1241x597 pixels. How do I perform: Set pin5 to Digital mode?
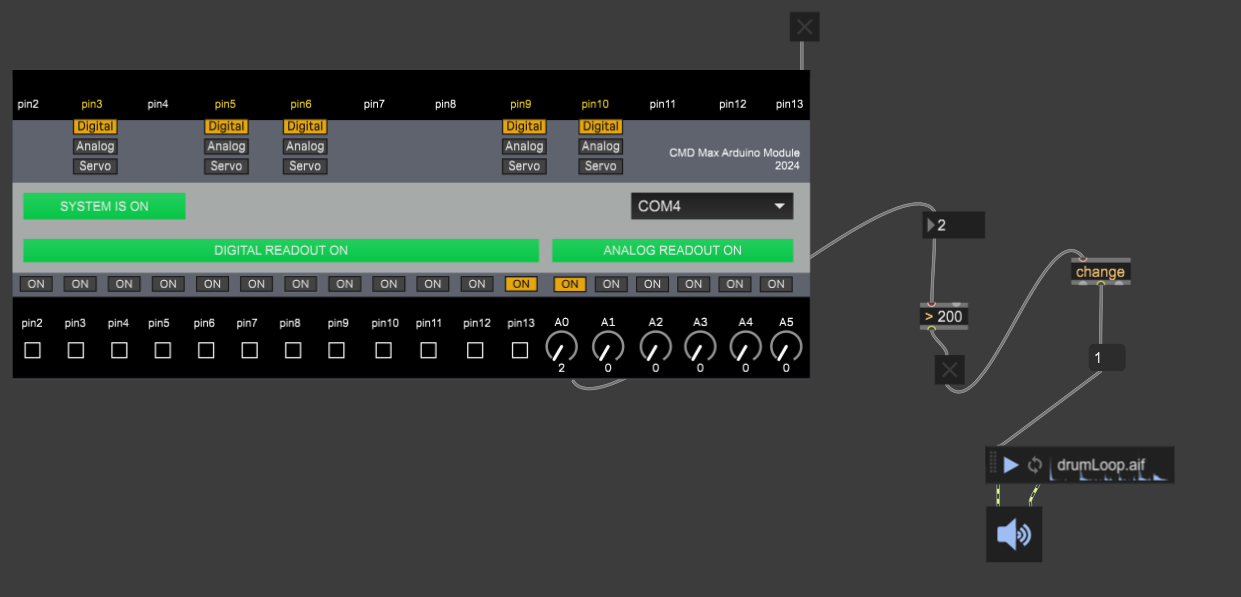click(226, 126)
